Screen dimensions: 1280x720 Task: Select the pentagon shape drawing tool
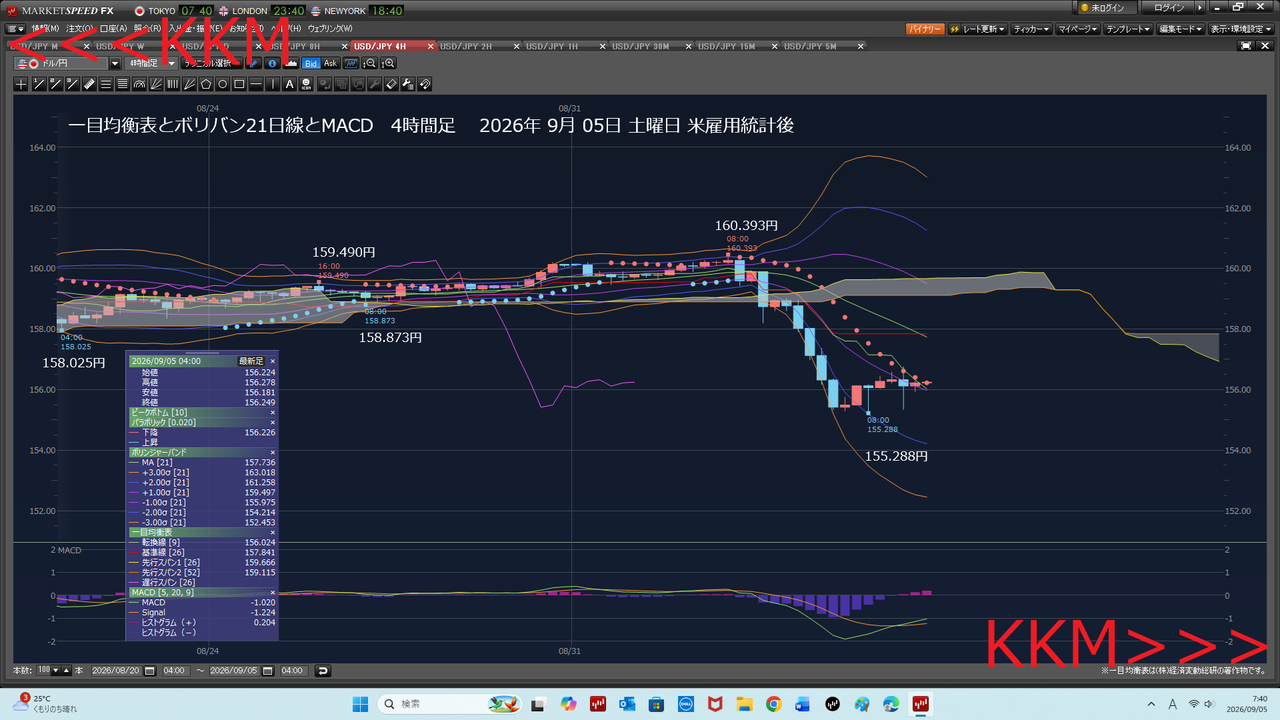click(x=206, y=84)
